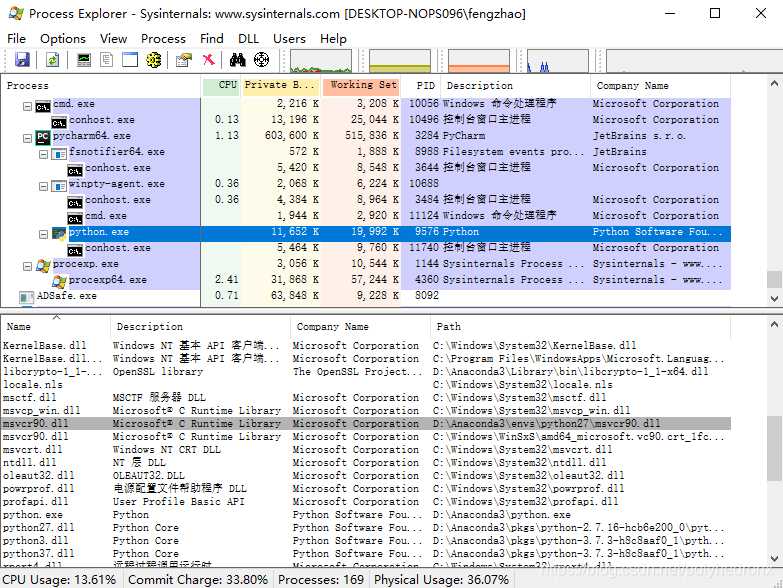
Task: Click the yellow gear DLL/handles view icon
Action: click(x=153, y=60)
